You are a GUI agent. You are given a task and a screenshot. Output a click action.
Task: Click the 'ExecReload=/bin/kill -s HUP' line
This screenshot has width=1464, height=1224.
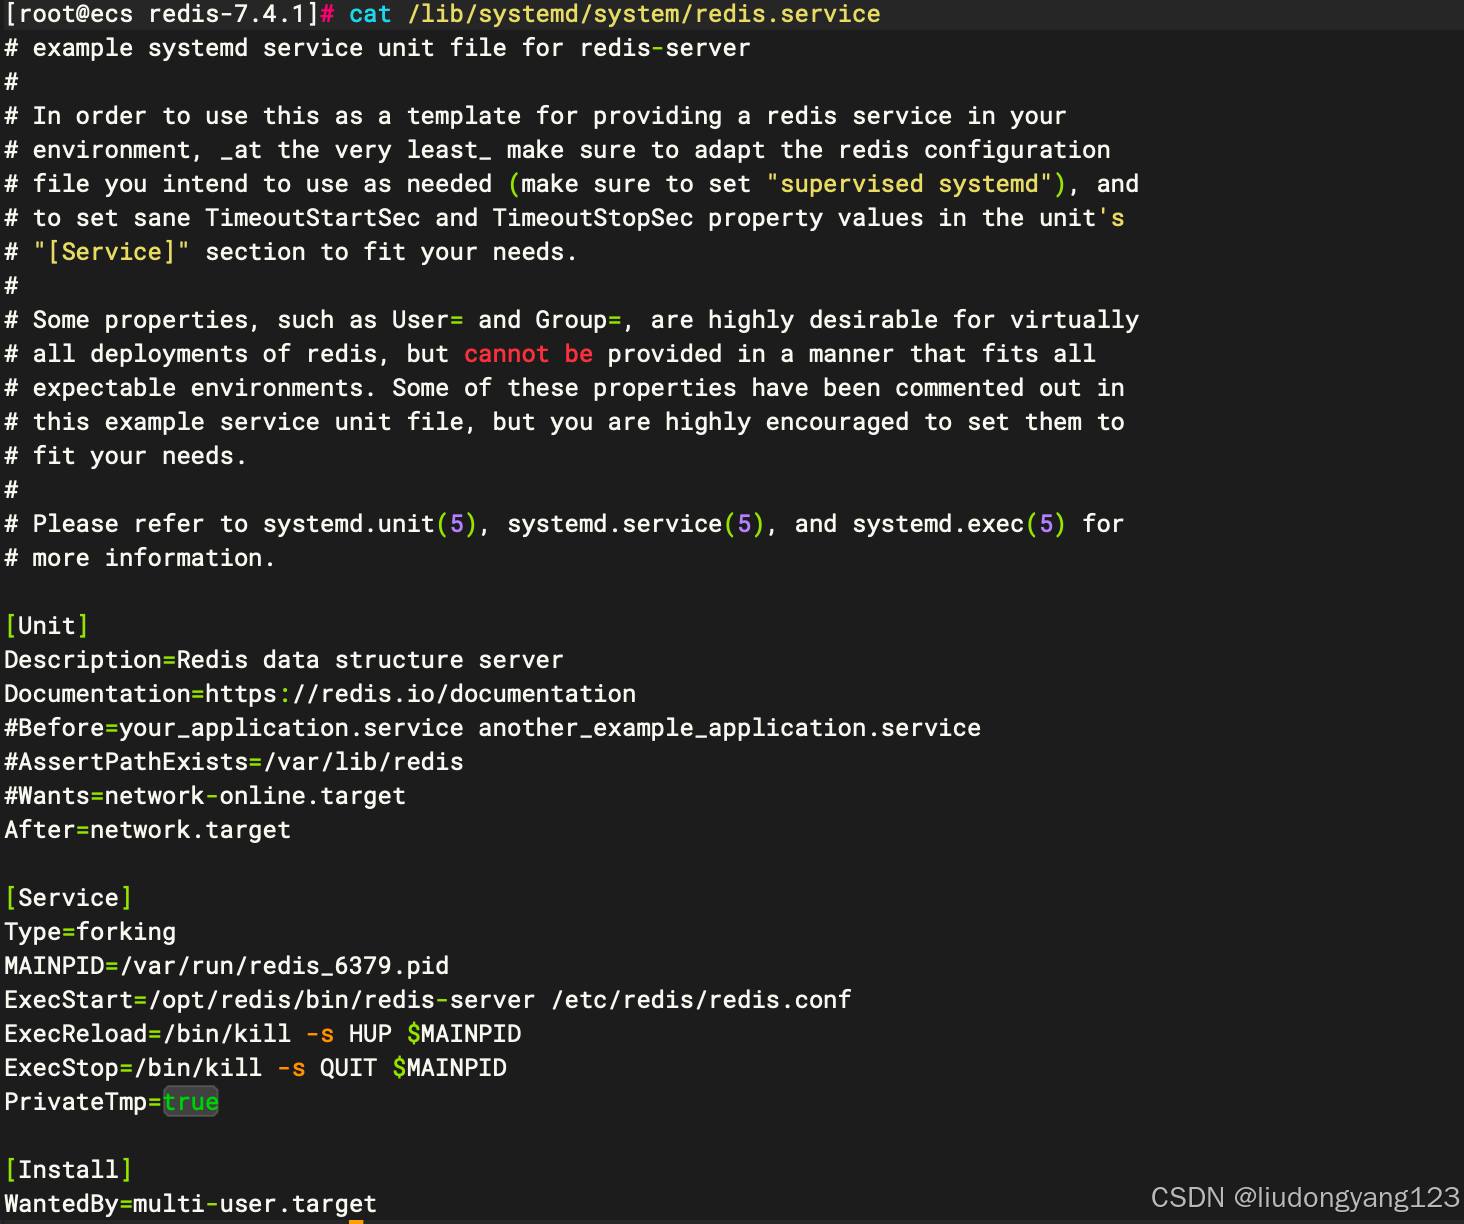pyautogui.click(x=263, y=1034)
